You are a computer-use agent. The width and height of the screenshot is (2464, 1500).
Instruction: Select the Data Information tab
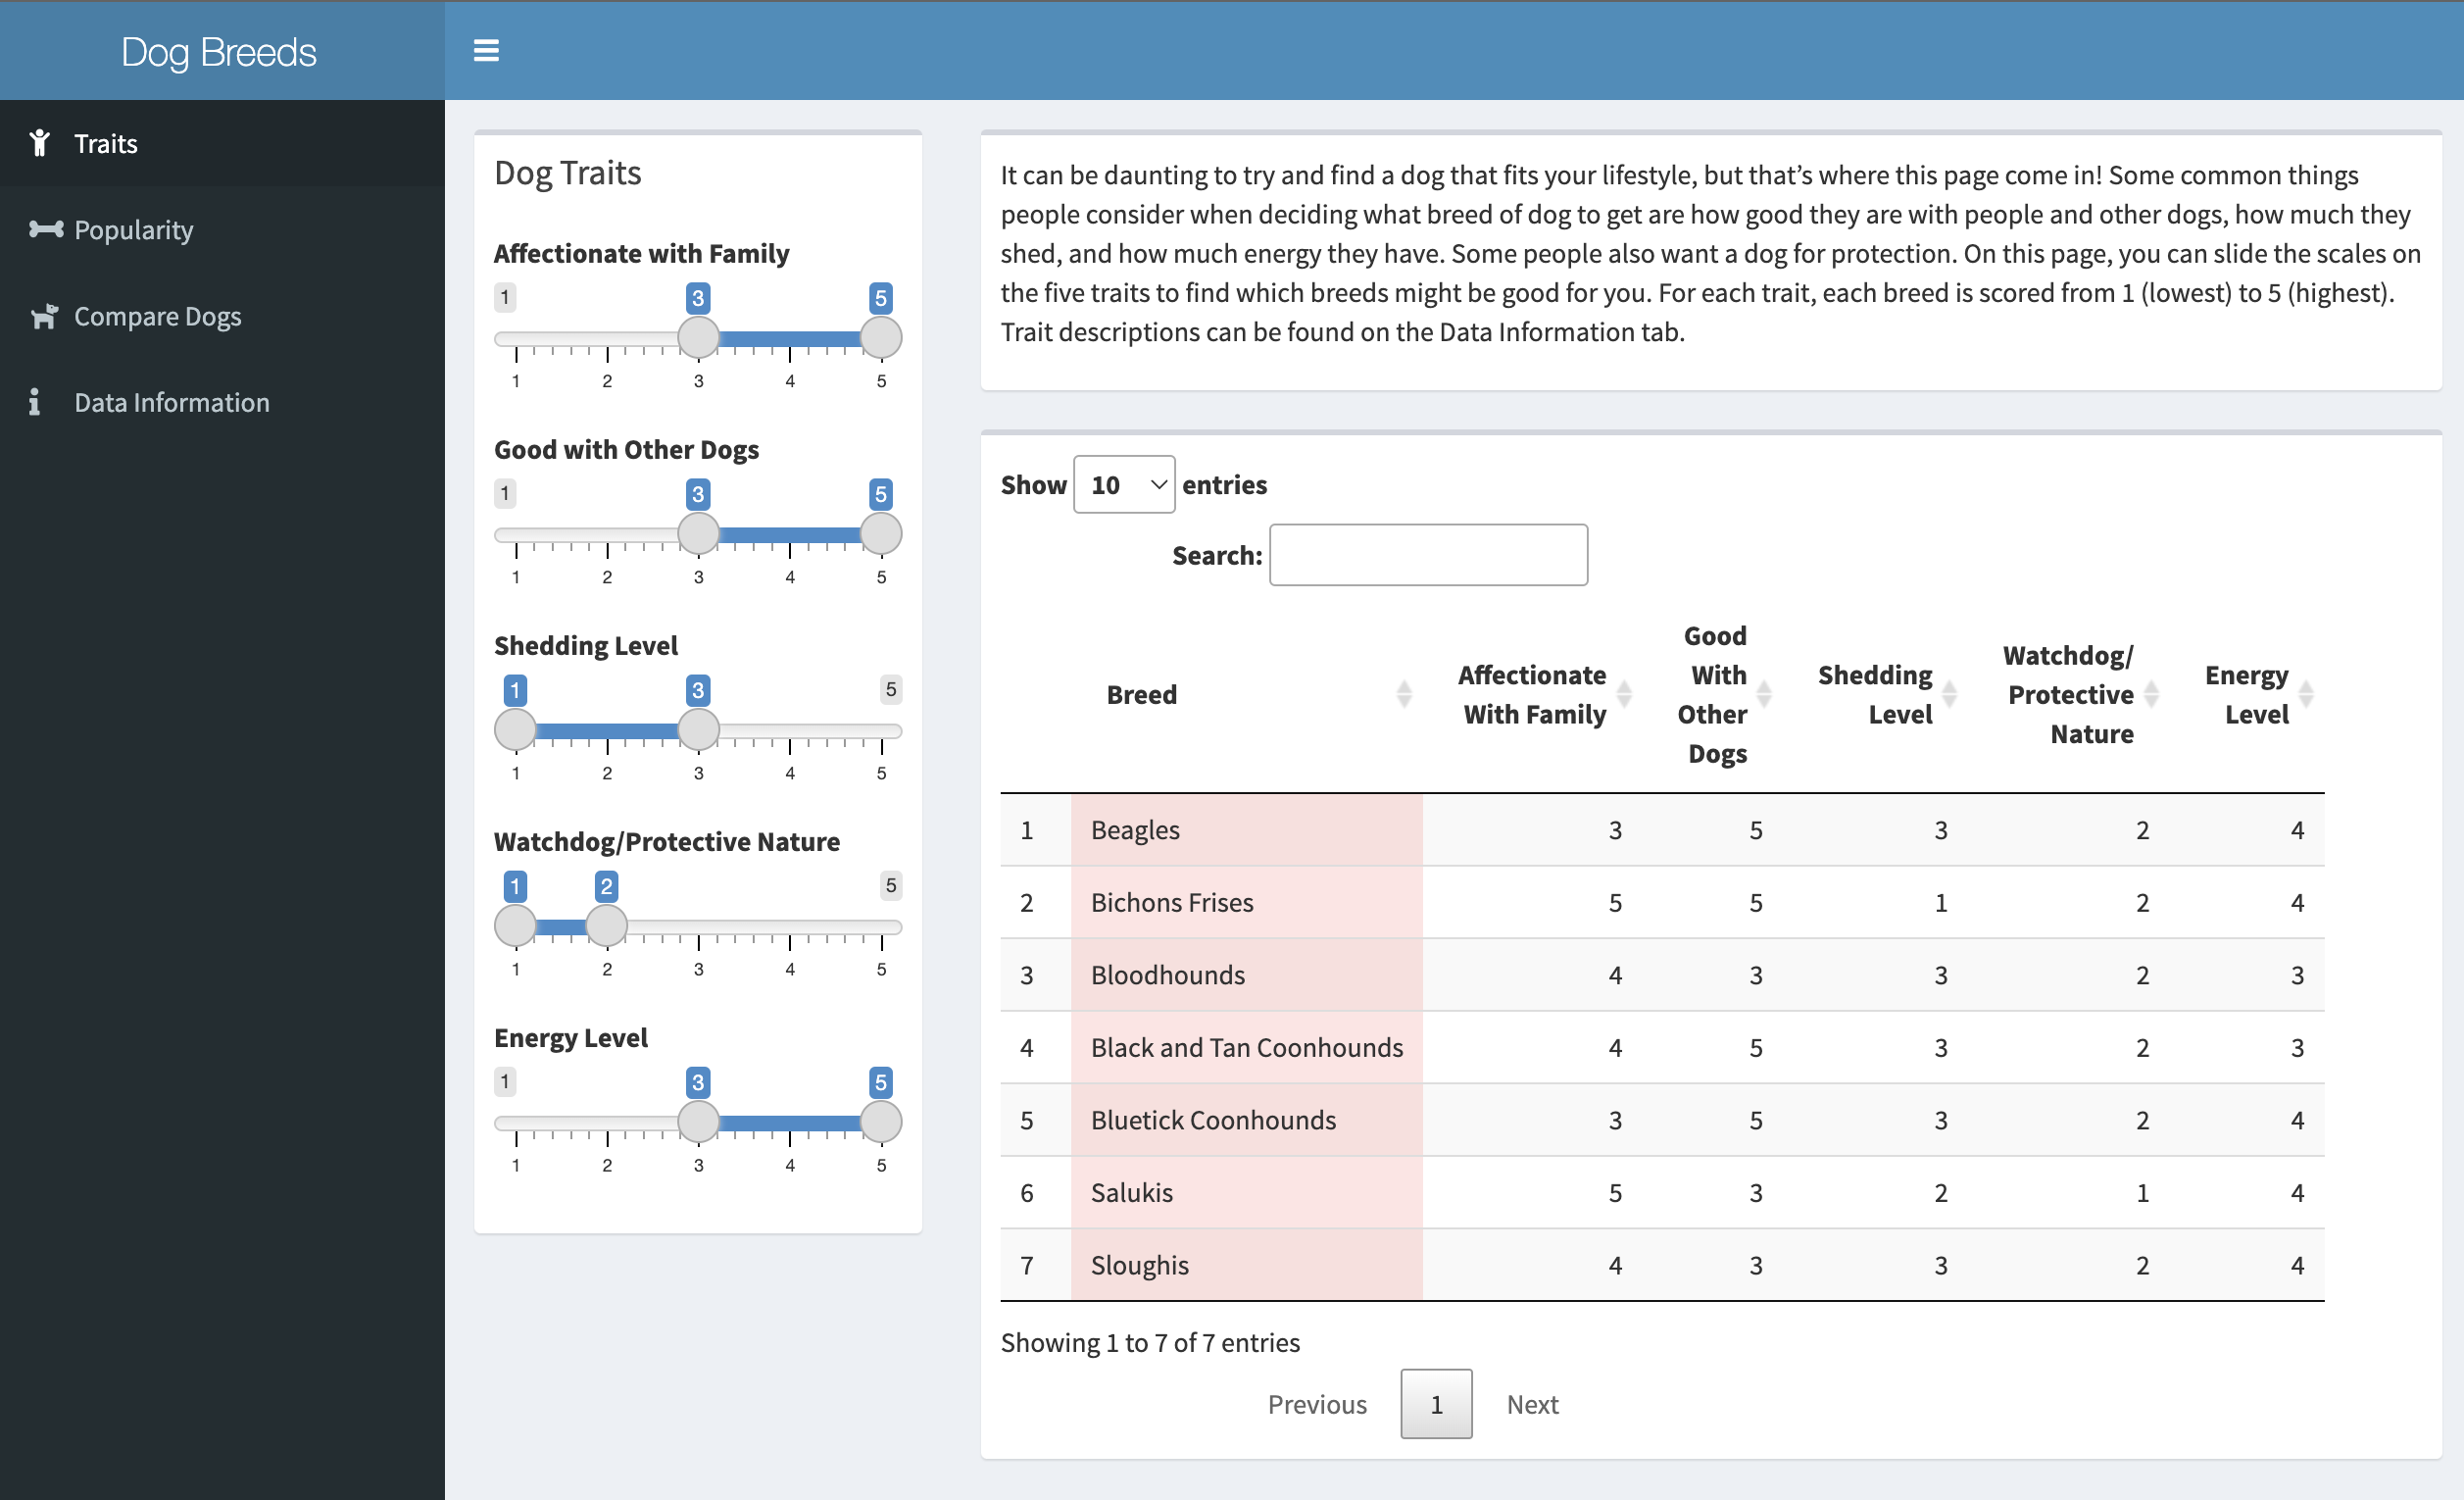point(171,401)
